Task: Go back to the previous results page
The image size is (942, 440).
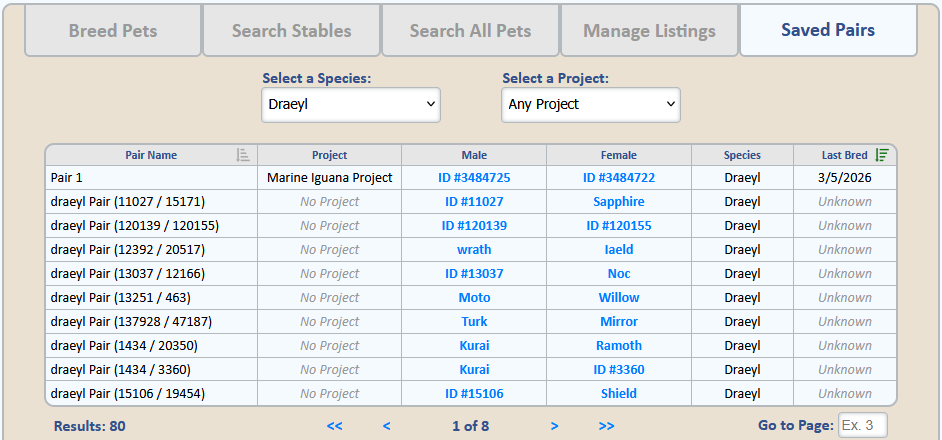Action: click(x=386, y=426)
